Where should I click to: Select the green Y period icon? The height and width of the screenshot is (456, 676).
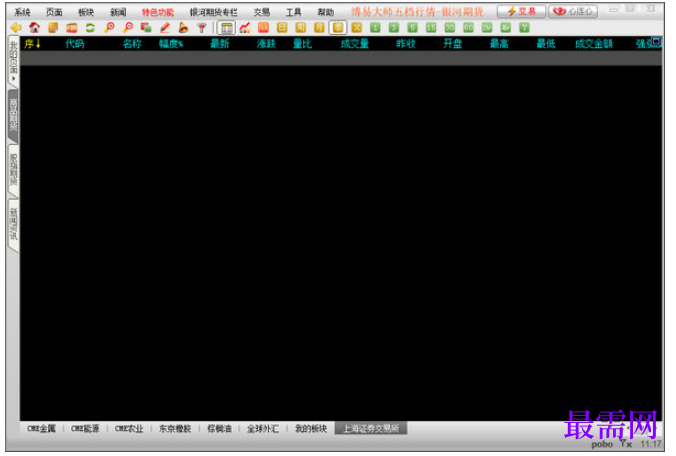[524, 28]
